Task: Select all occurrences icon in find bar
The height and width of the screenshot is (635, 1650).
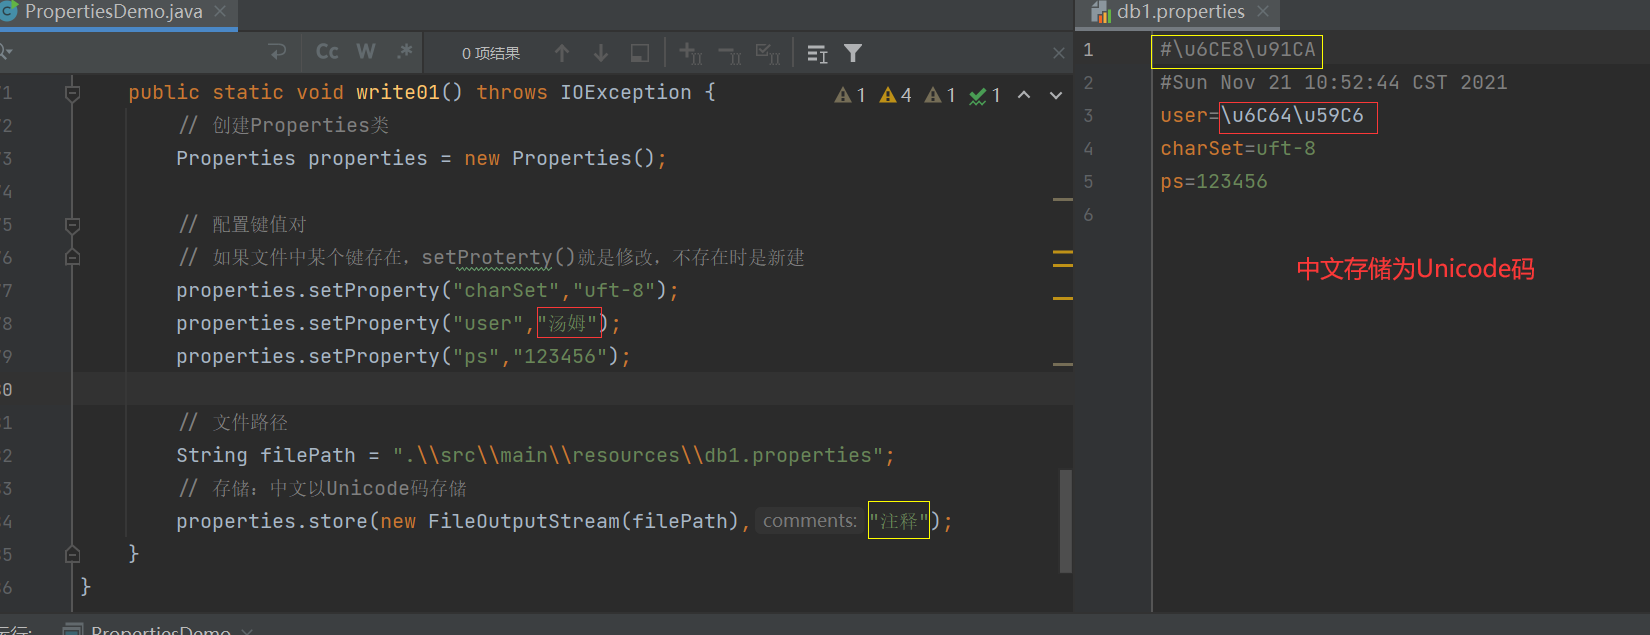Action: 768,53
